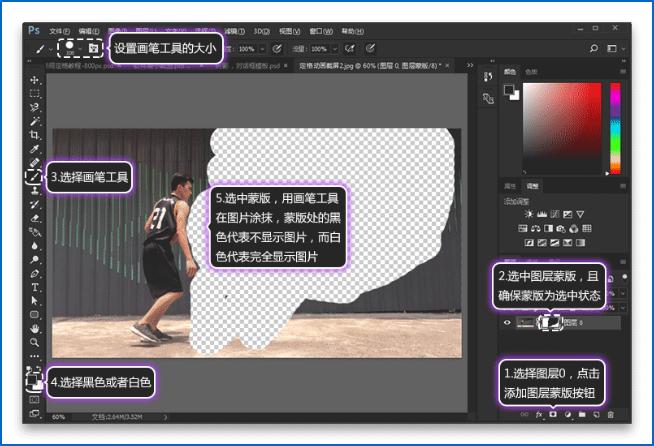Select the Crop tool

click(35, 135)
